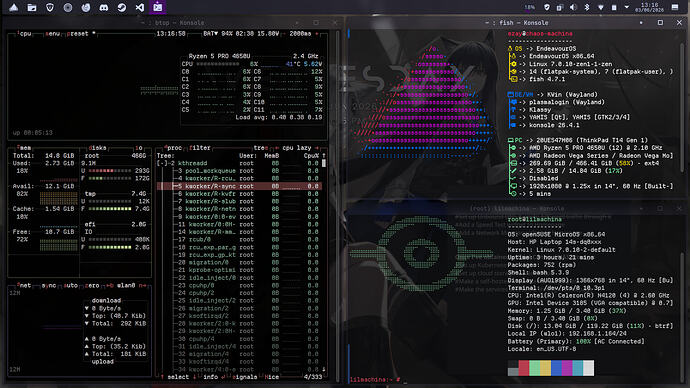Toggle the mem box in btop

(x=24, y=148)
